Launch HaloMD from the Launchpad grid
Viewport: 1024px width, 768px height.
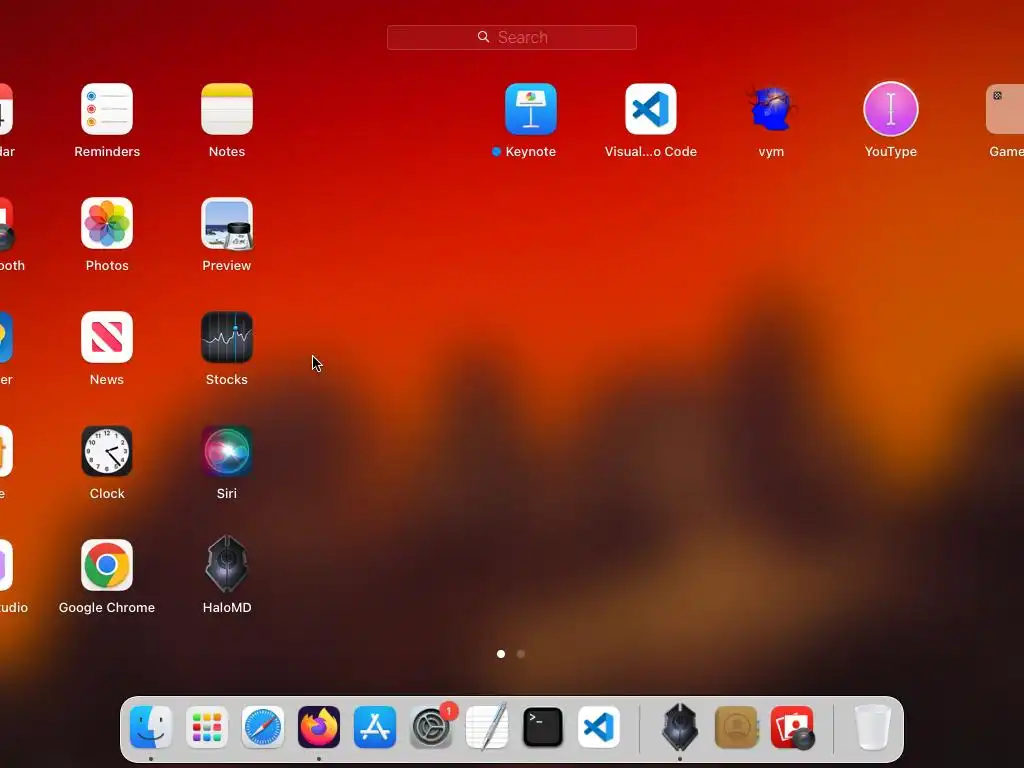227,565
